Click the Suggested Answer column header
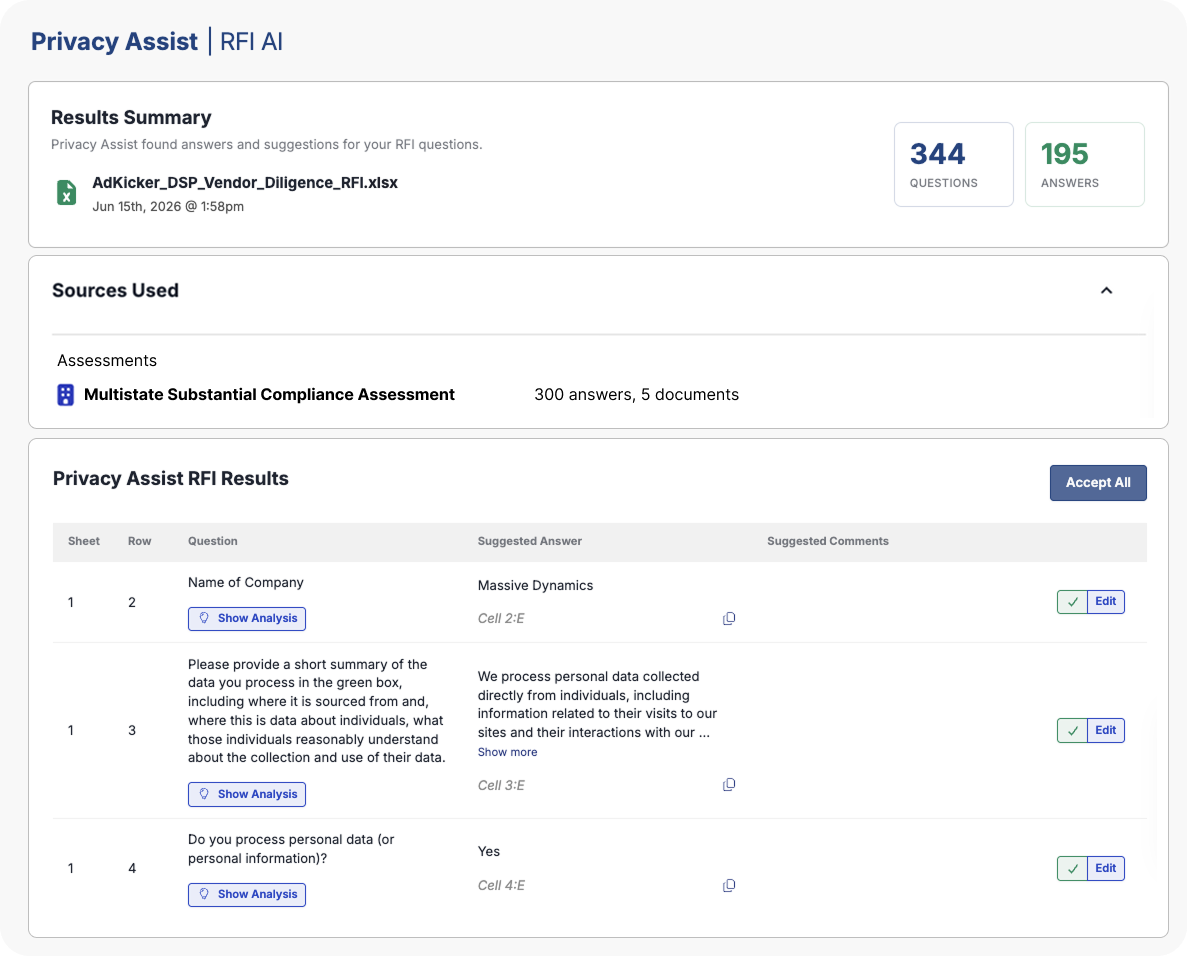This screenshot has width=1187, height=956. [x=530, y=541]
